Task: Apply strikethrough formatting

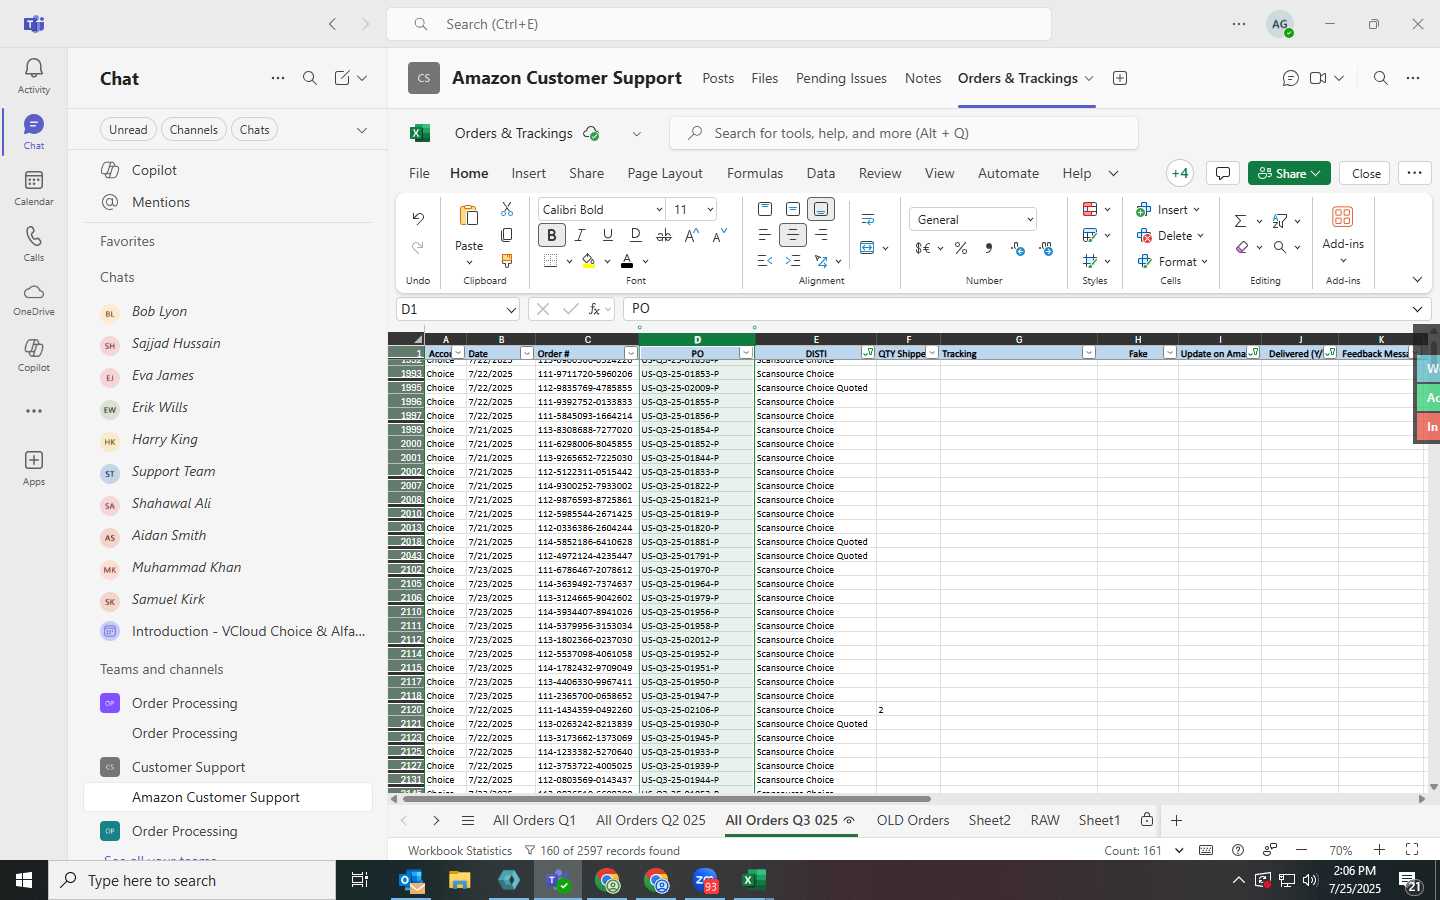Action: (x=664, y=235)
